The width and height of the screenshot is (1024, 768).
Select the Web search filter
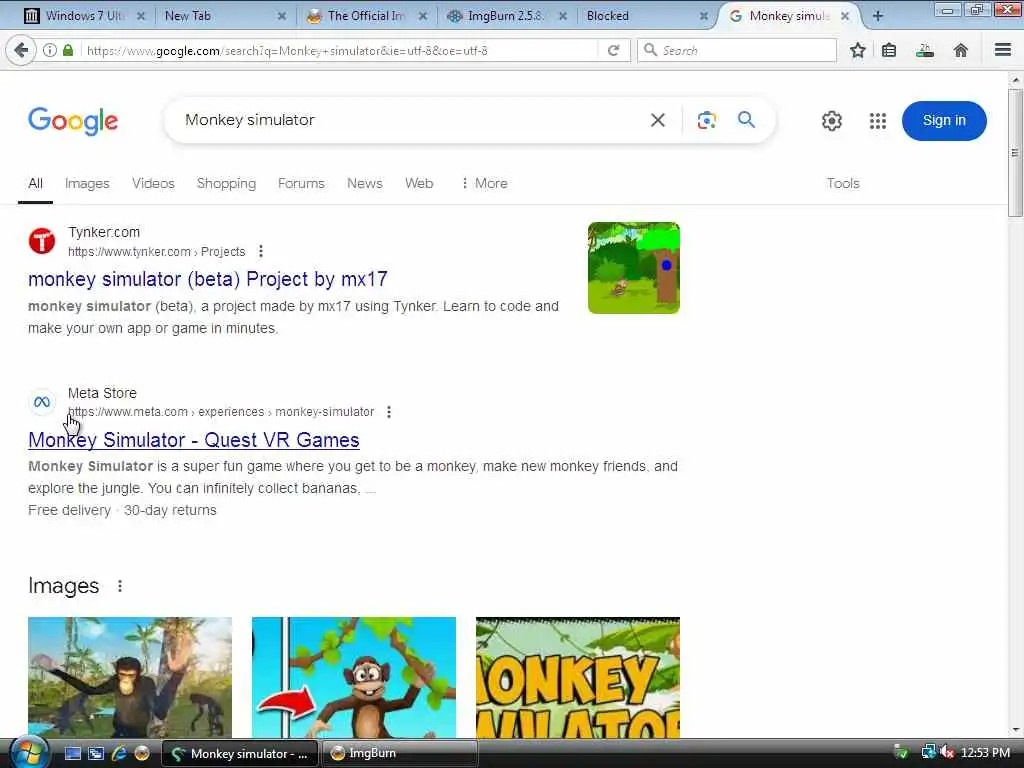(x=419, y=184)
